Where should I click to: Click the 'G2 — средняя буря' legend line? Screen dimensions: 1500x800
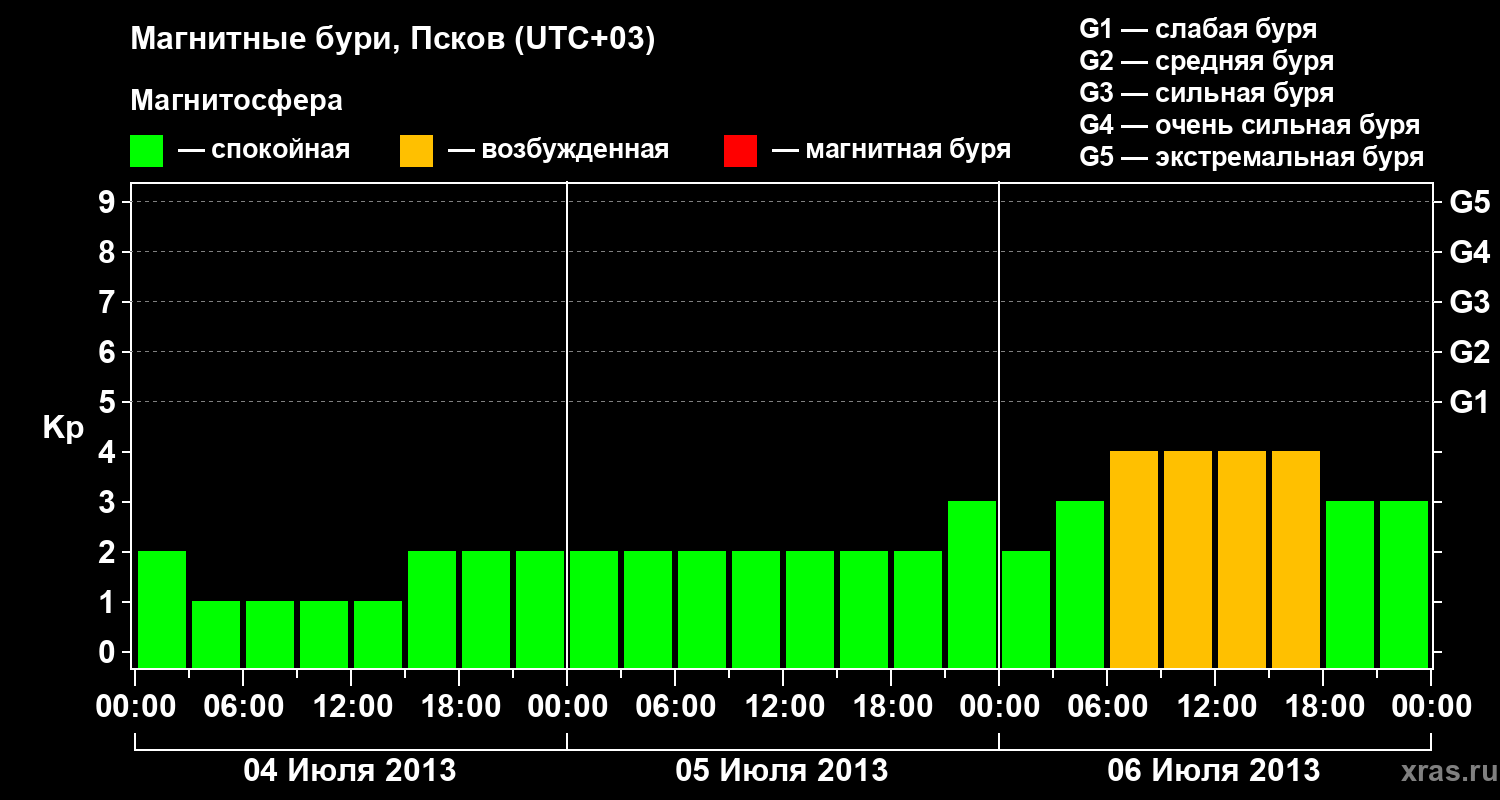coord(1207,61)
